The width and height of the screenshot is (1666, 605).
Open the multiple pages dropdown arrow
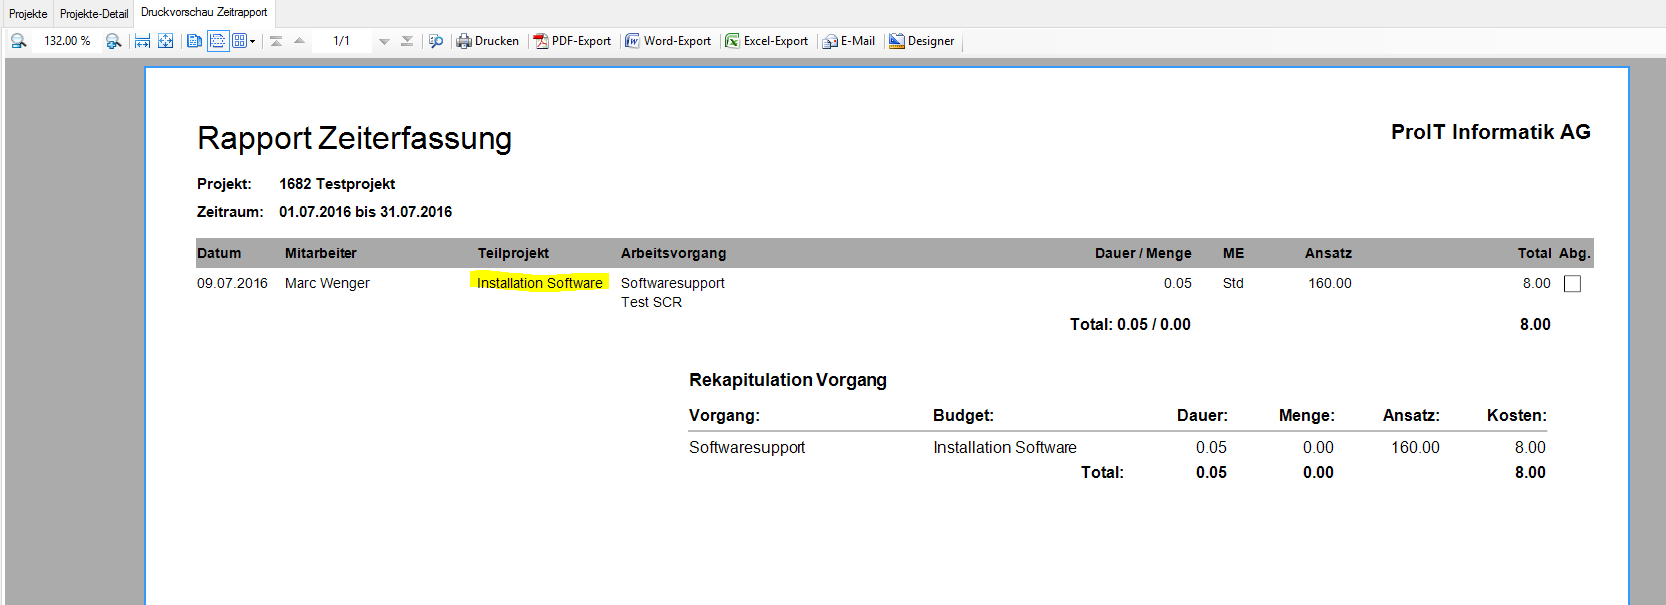tap(252, 41)
